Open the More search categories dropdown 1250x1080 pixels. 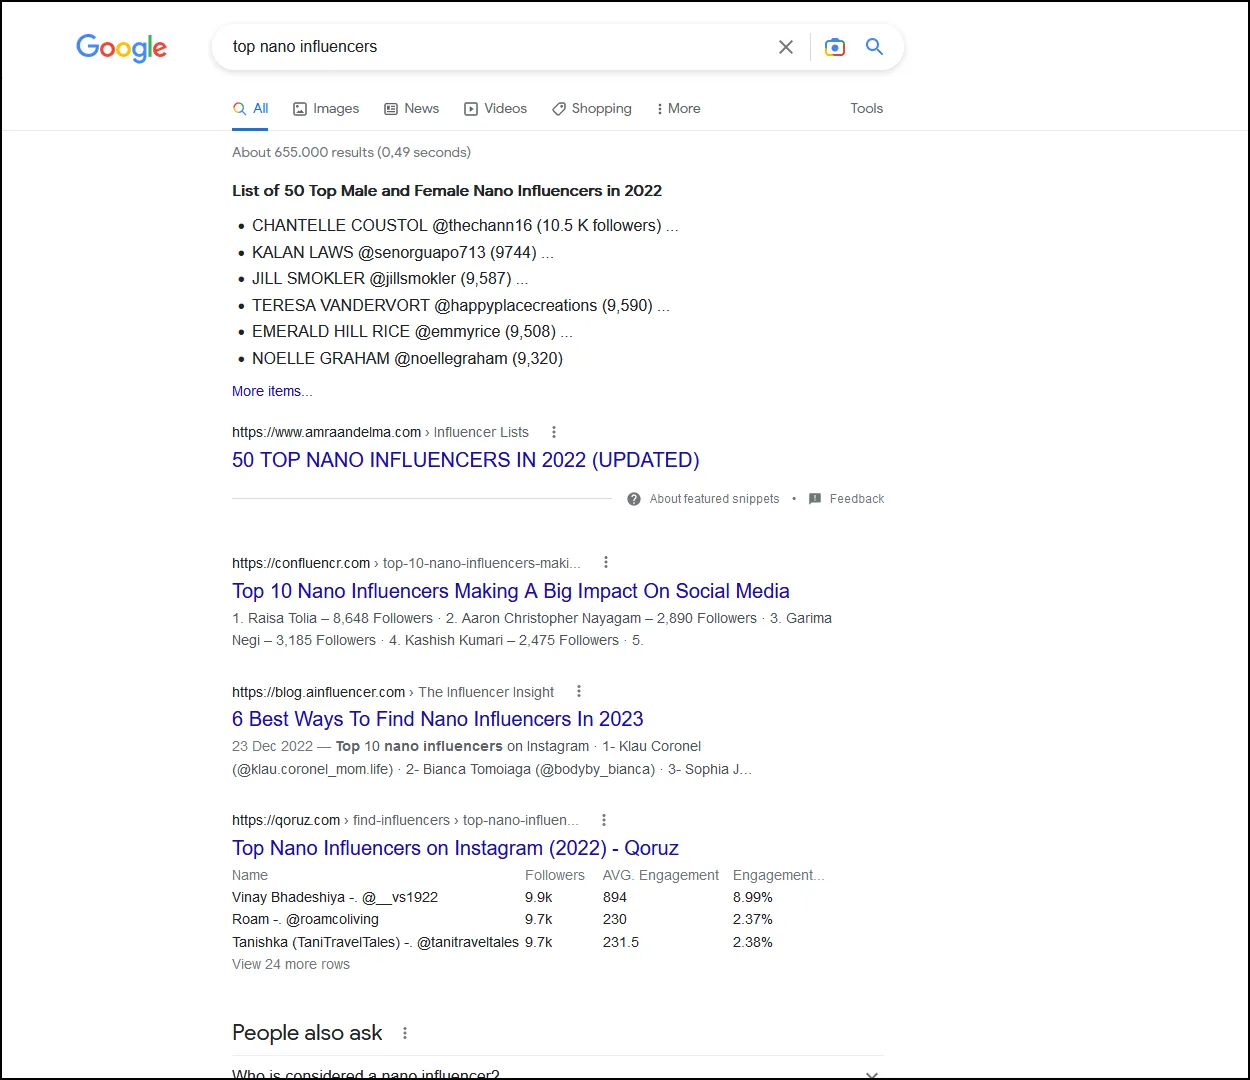point(678,108)
